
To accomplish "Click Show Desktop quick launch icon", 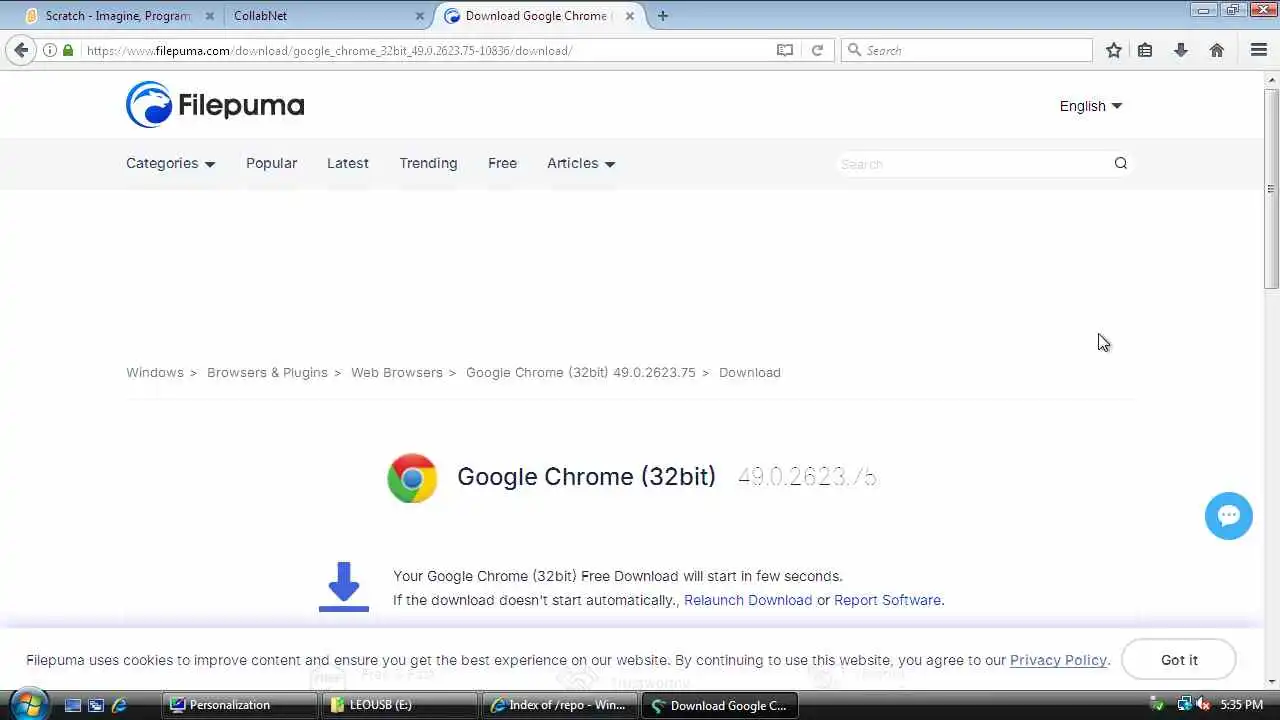I will pos(73,705).
